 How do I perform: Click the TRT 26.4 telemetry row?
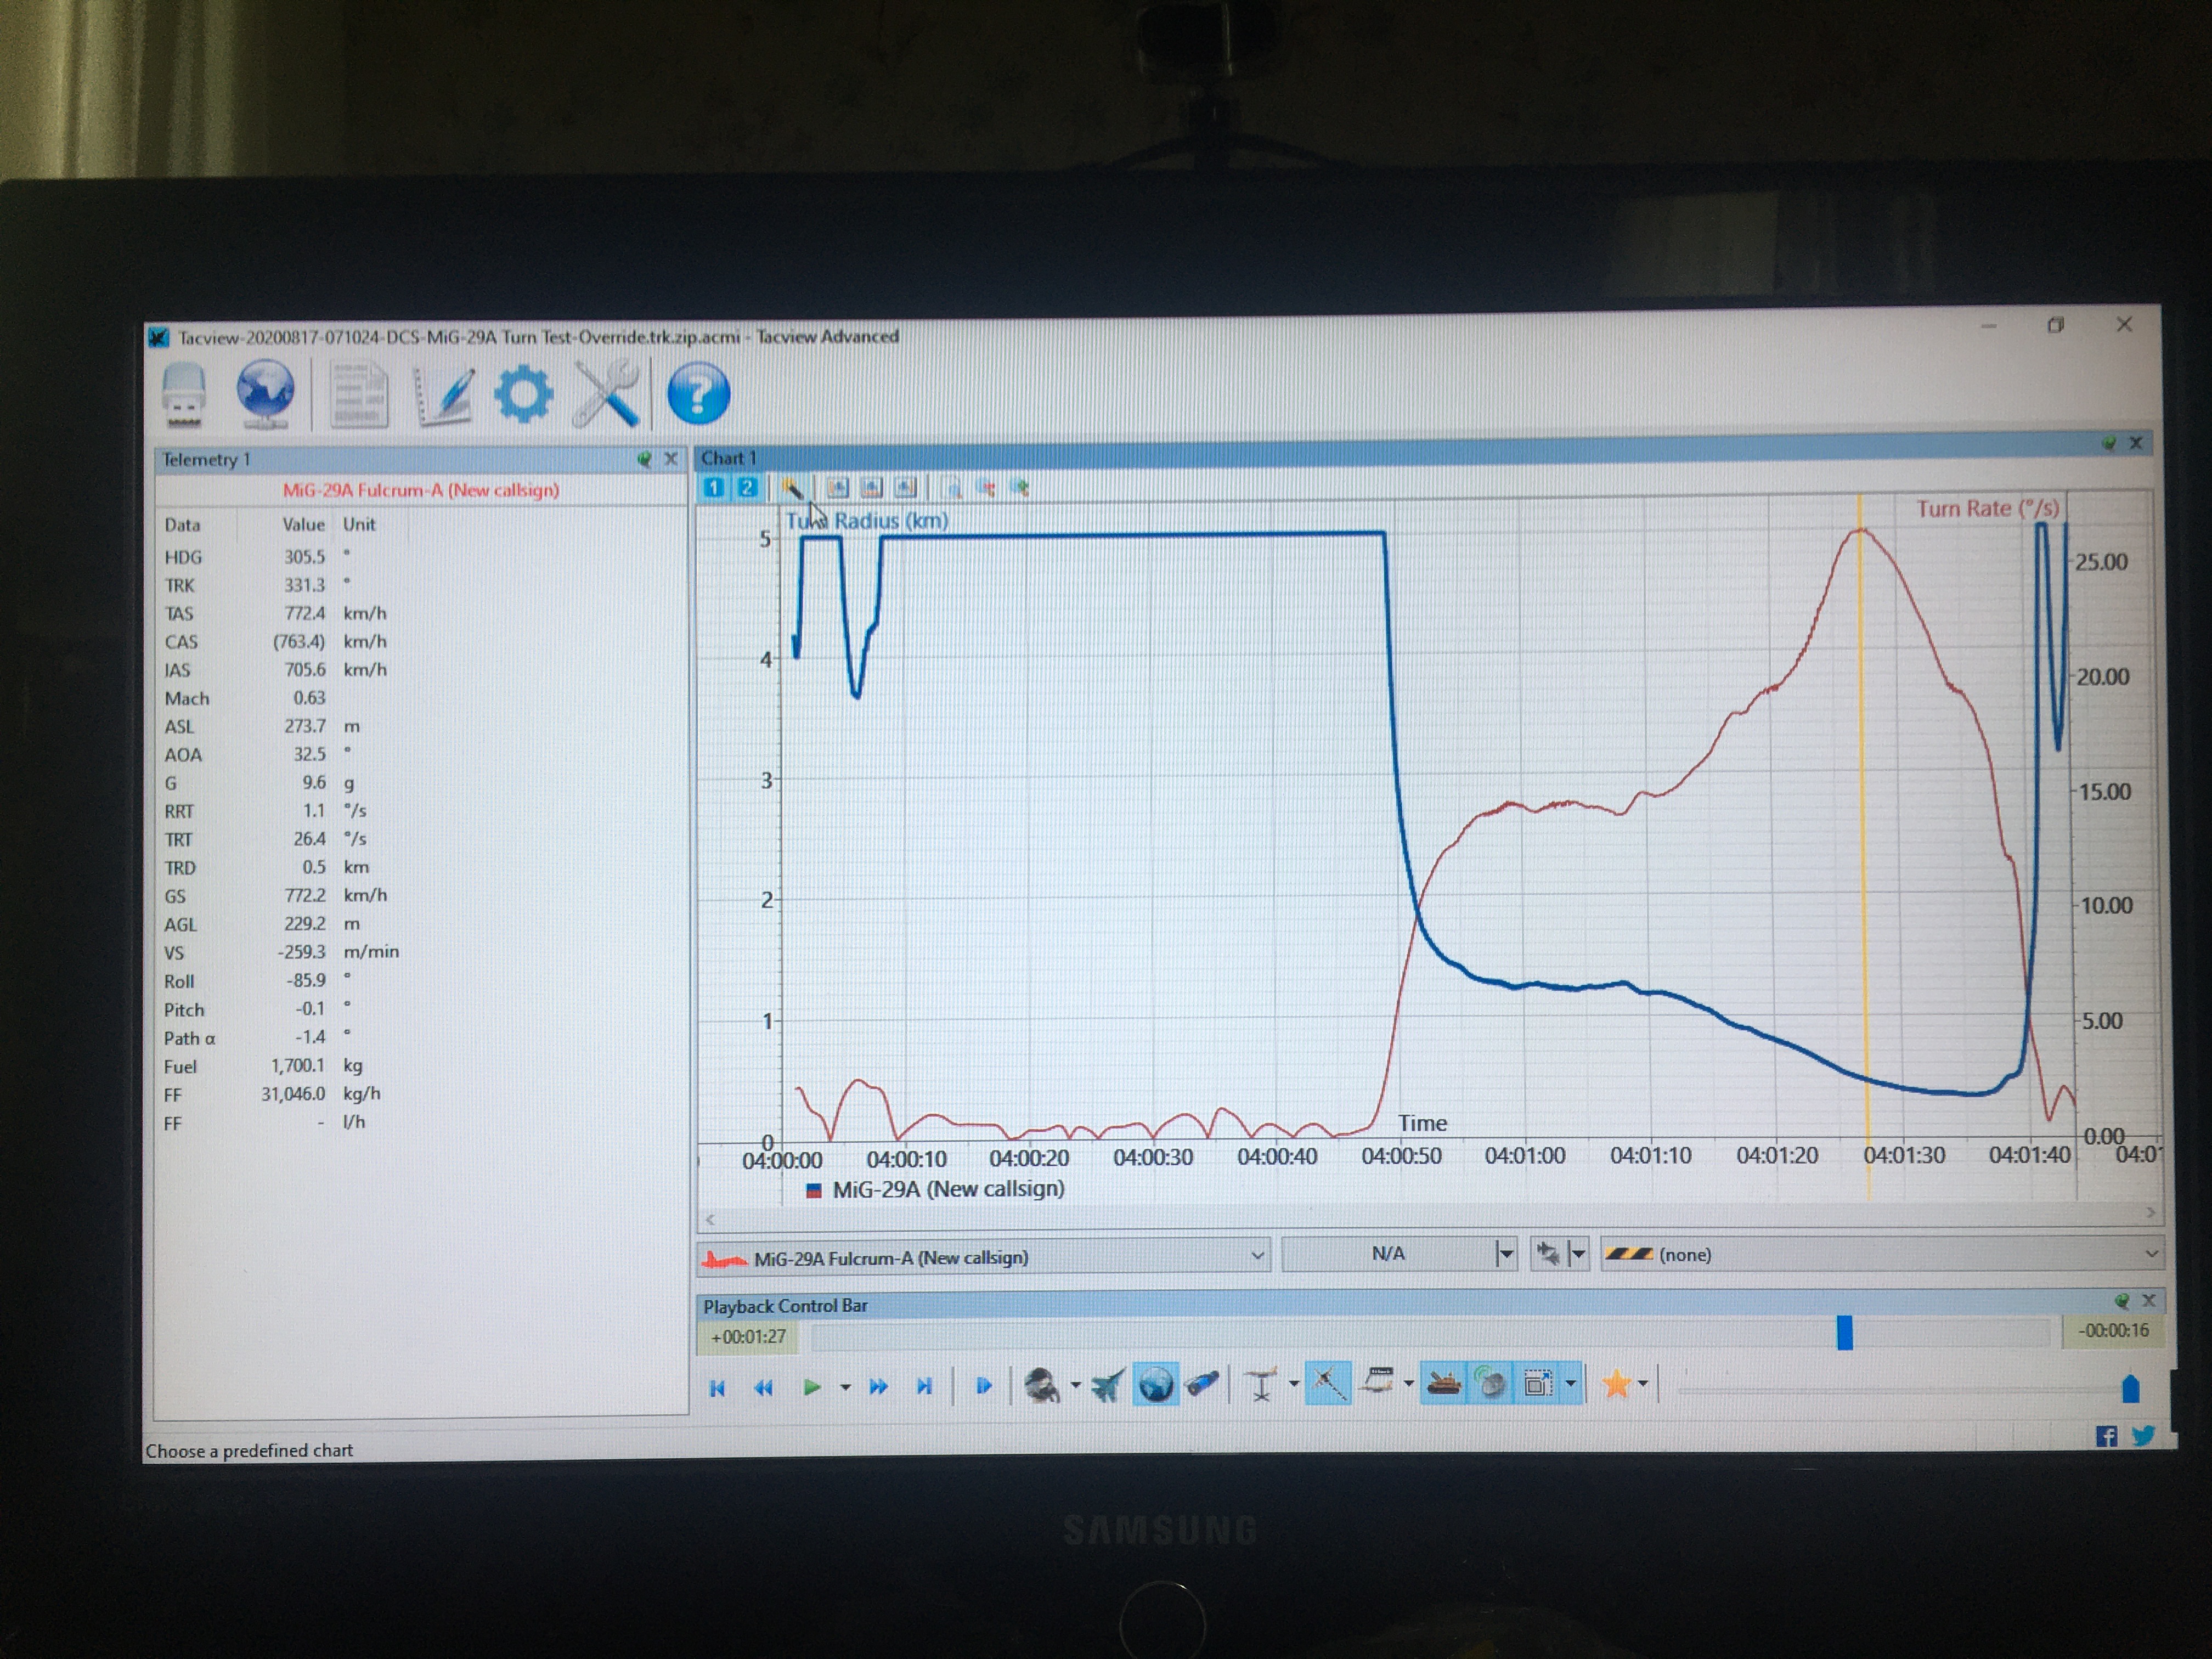pyautogui.click(x=420, y=839)
